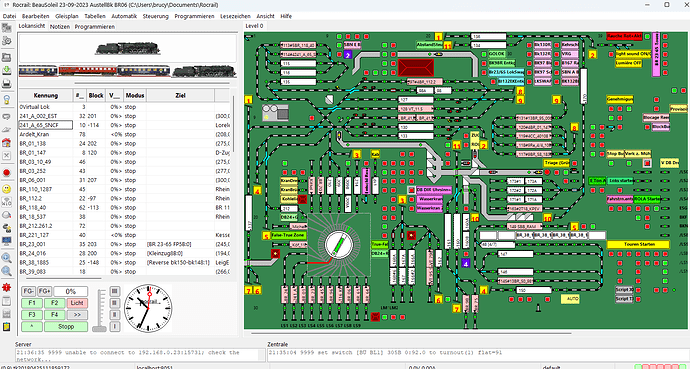Toggle the 'Rauche Rot+Akt' red button

pos(624,36)
